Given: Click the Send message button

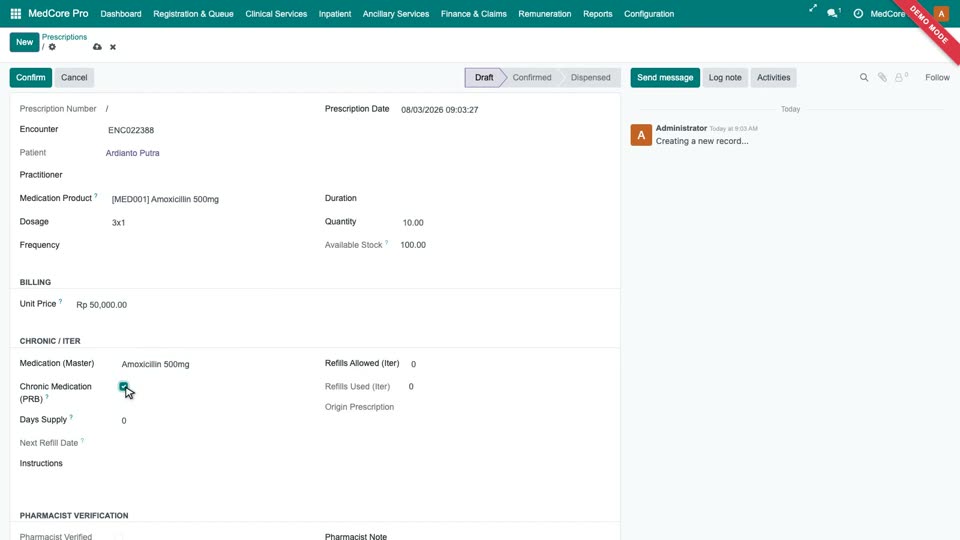Looking at the screenshot, I should (665, 78).
